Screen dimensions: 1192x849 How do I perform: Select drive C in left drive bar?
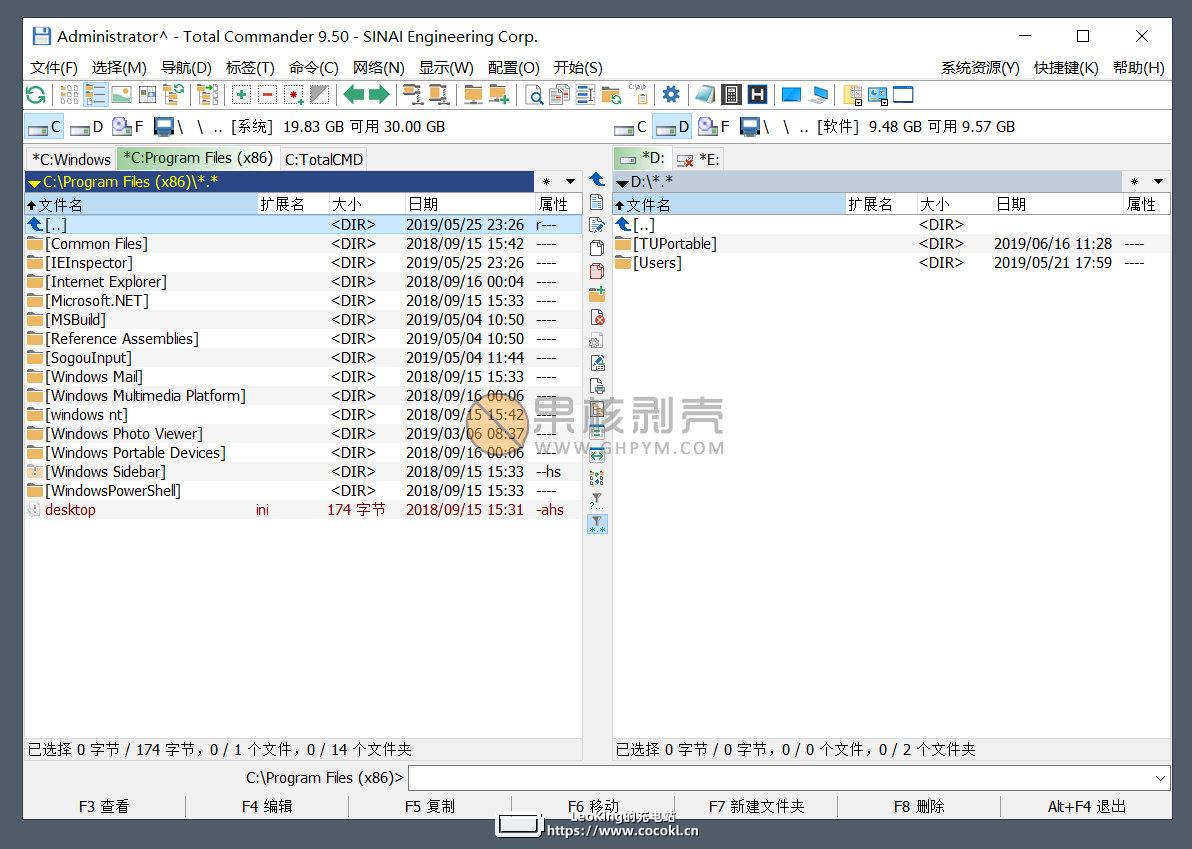44,127
